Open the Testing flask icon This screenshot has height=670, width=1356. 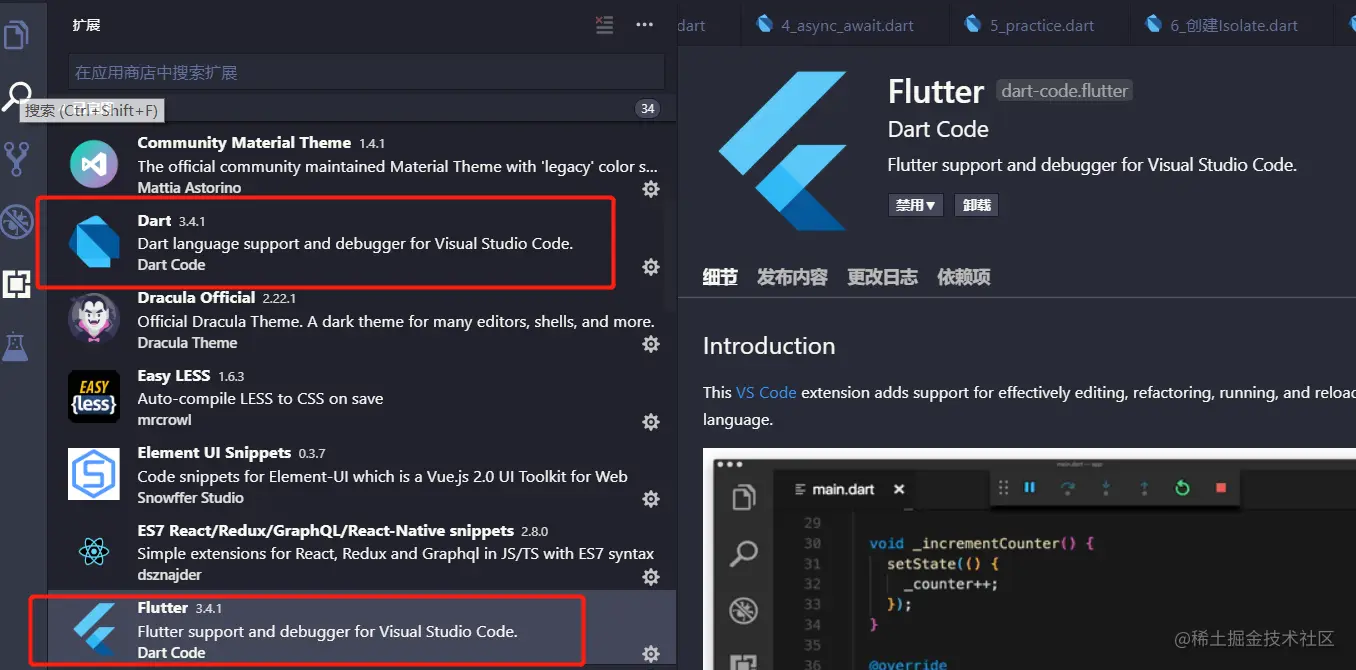tap(15, 346)
